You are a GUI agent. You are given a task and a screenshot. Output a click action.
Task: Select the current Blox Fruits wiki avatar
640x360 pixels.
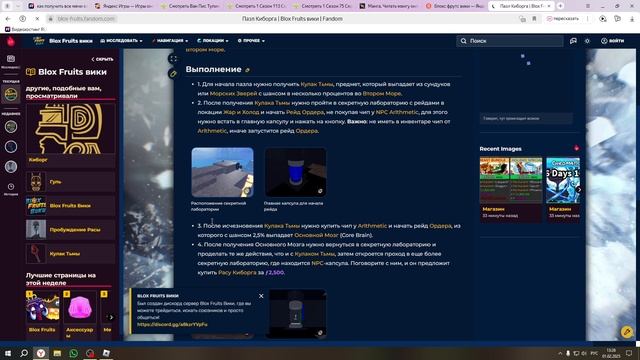tap(11, 94)
